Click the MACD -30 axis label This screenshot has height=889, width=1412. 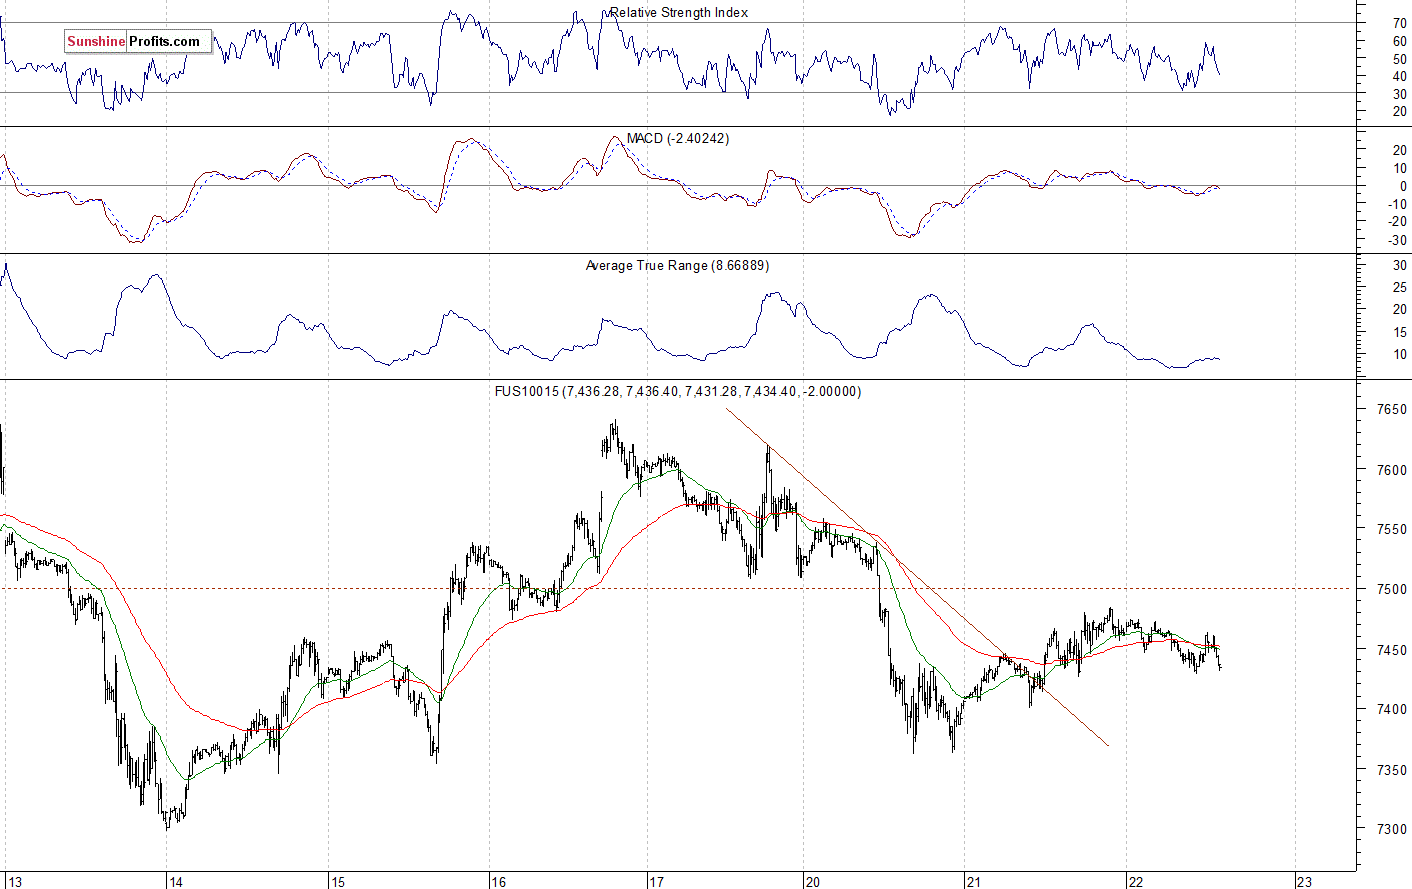tap(1397, 240)
